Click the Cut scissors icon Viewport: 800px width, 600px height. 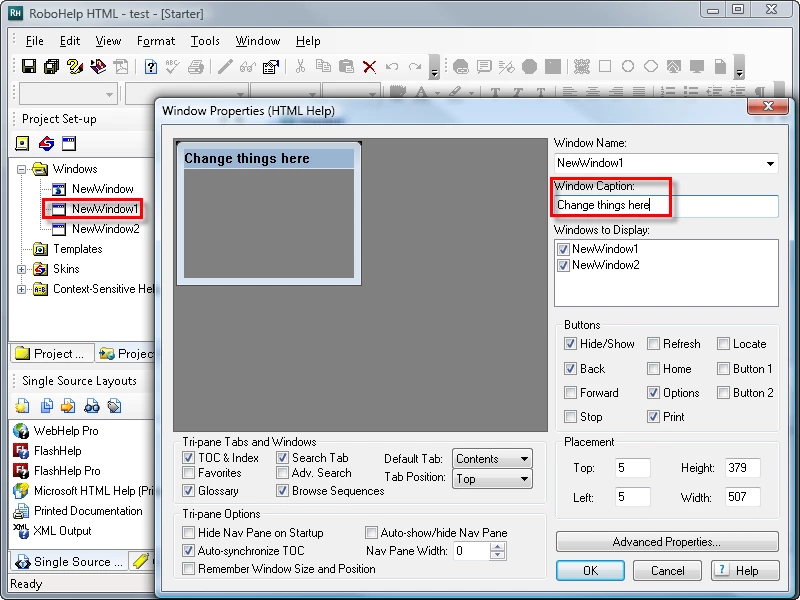[301, 66]
